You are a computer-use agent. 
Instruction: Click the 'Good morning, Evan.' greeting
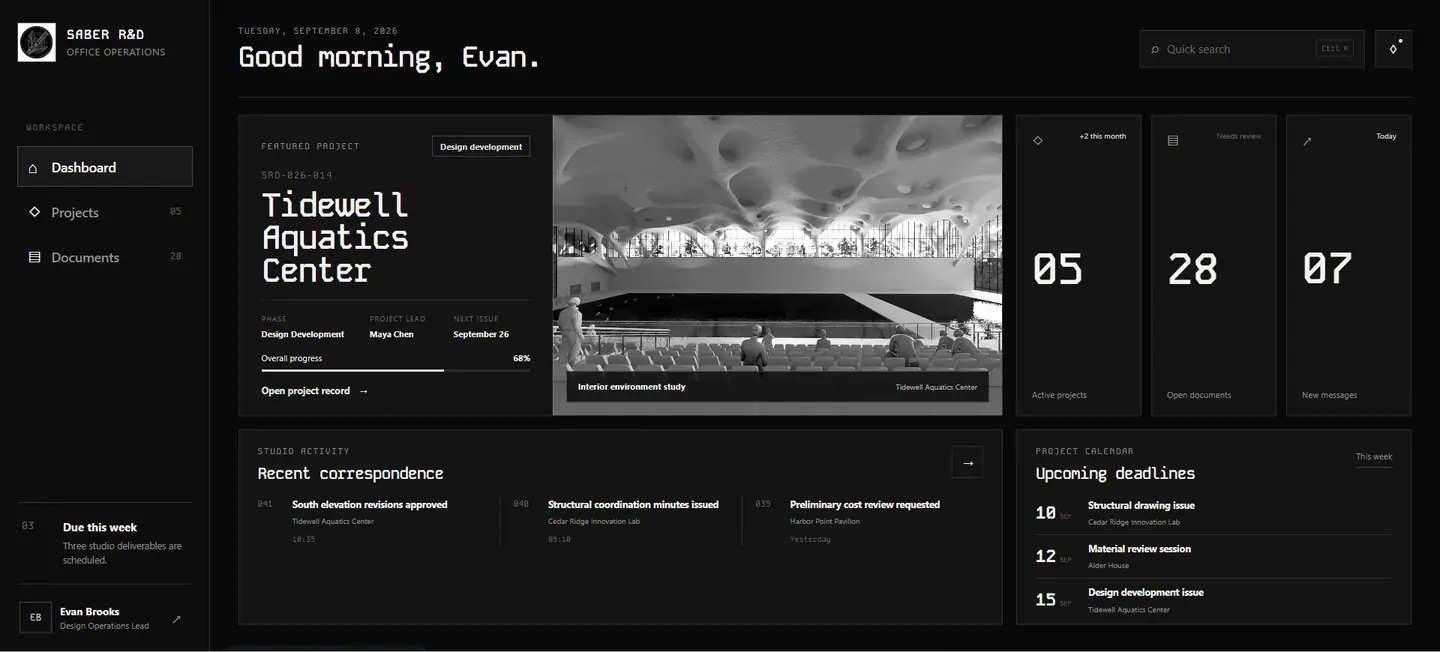(x=389, y=57)
